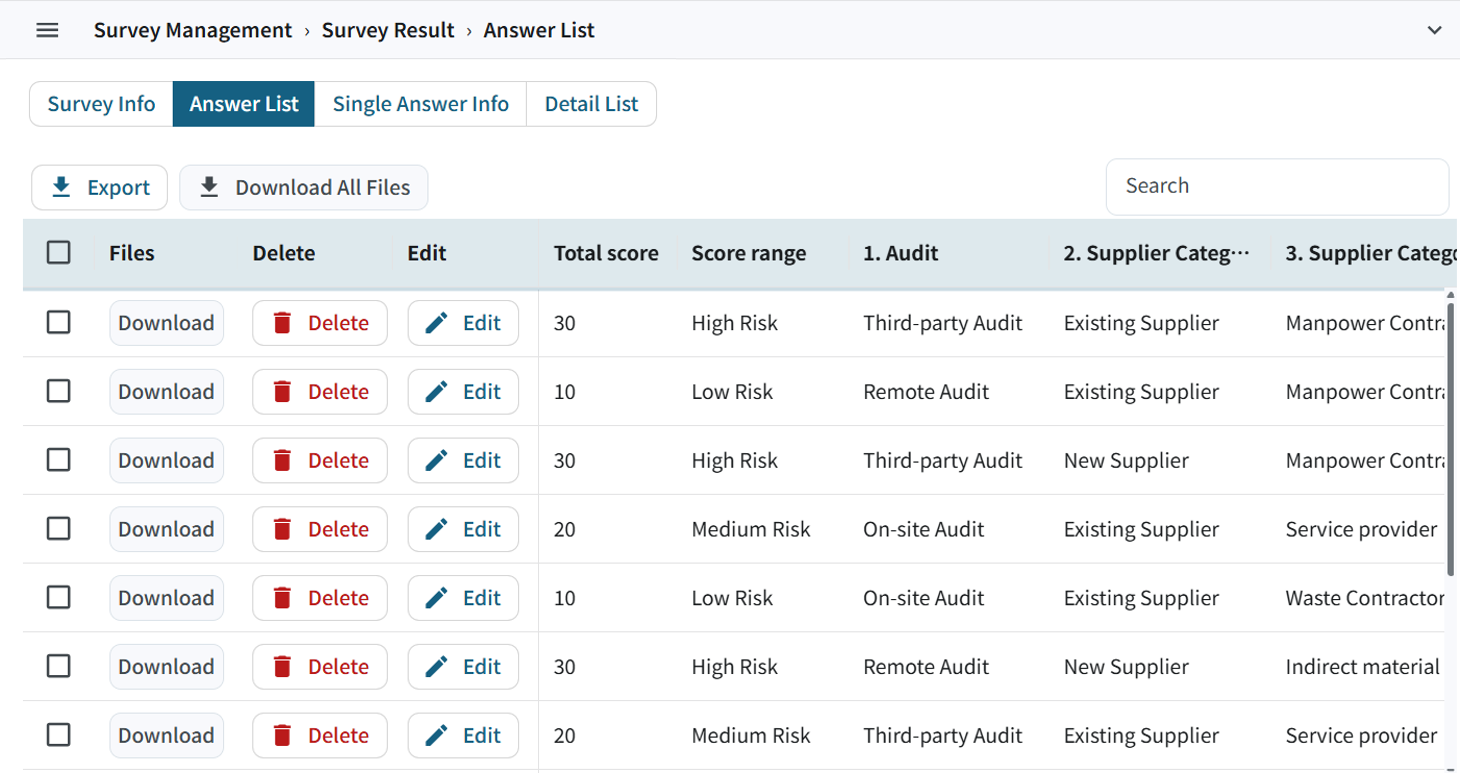Focus the Search input field
The height and width of the screenshot is (773, 1460).
click(1277, 186)
